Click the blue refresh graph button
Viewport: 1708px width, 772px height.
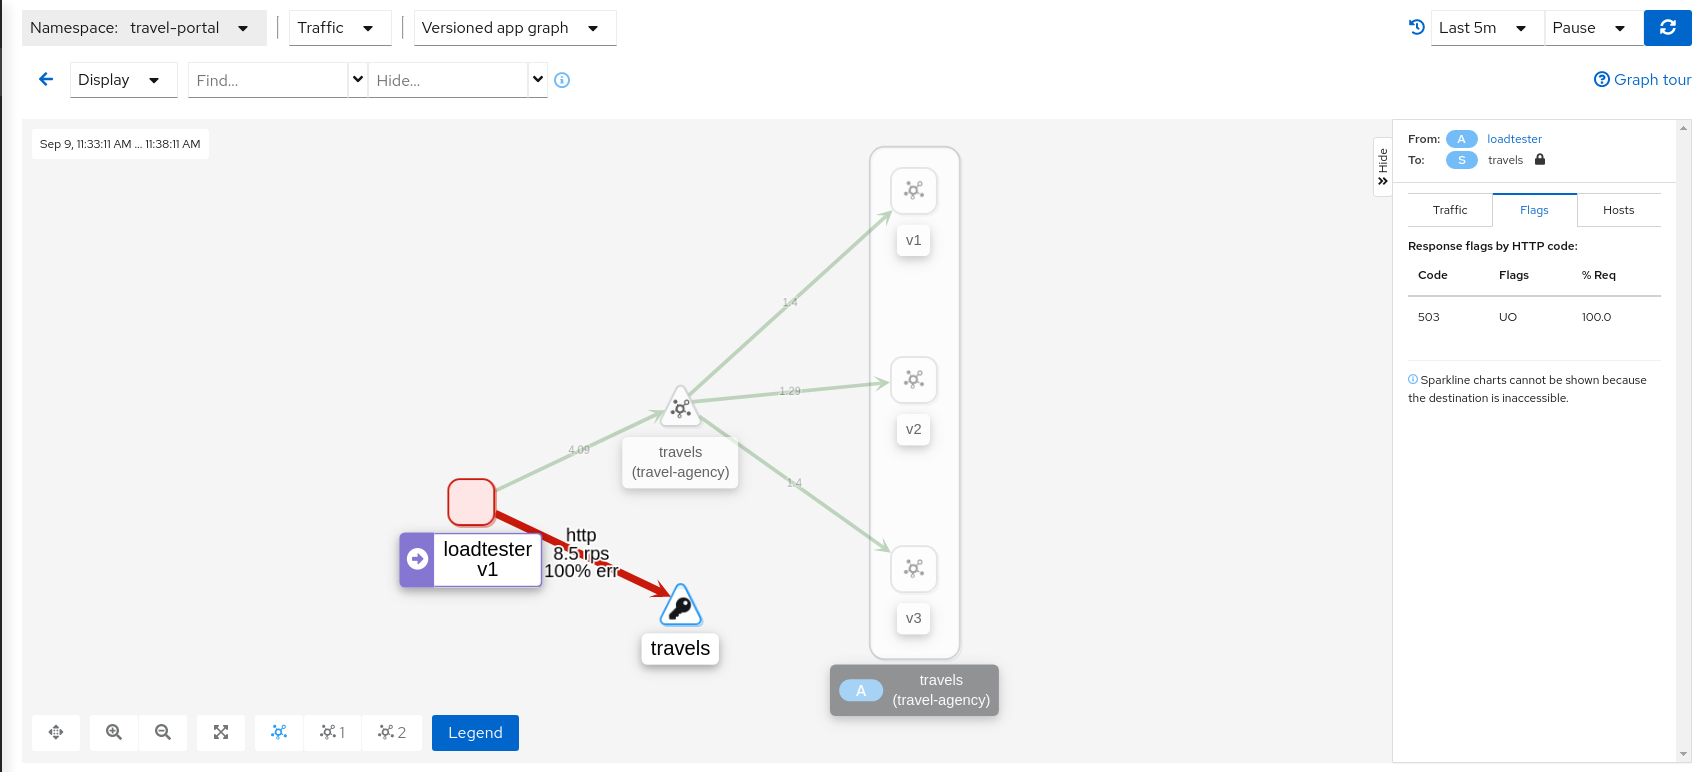pyautogui.click(x=1667, y=28)
